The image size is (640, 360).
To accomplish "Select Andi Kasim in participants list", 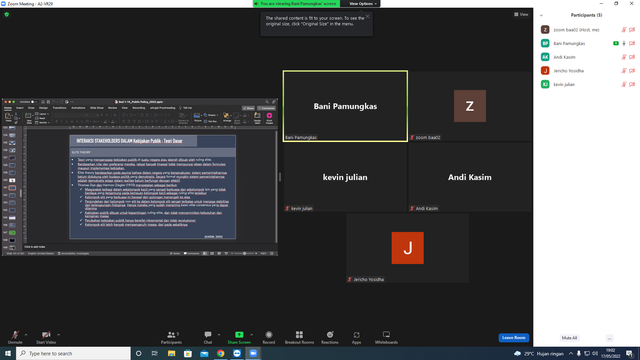I will [x=587, y=57].
